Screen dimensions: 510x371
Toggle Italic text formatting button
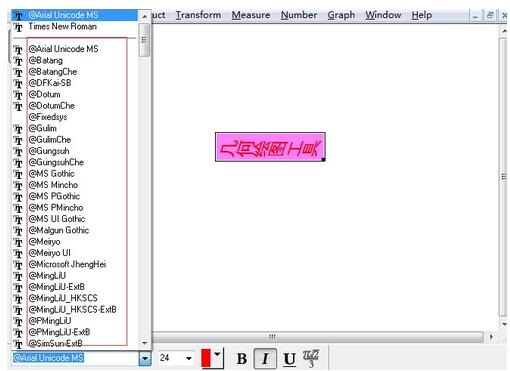[265, 359]
